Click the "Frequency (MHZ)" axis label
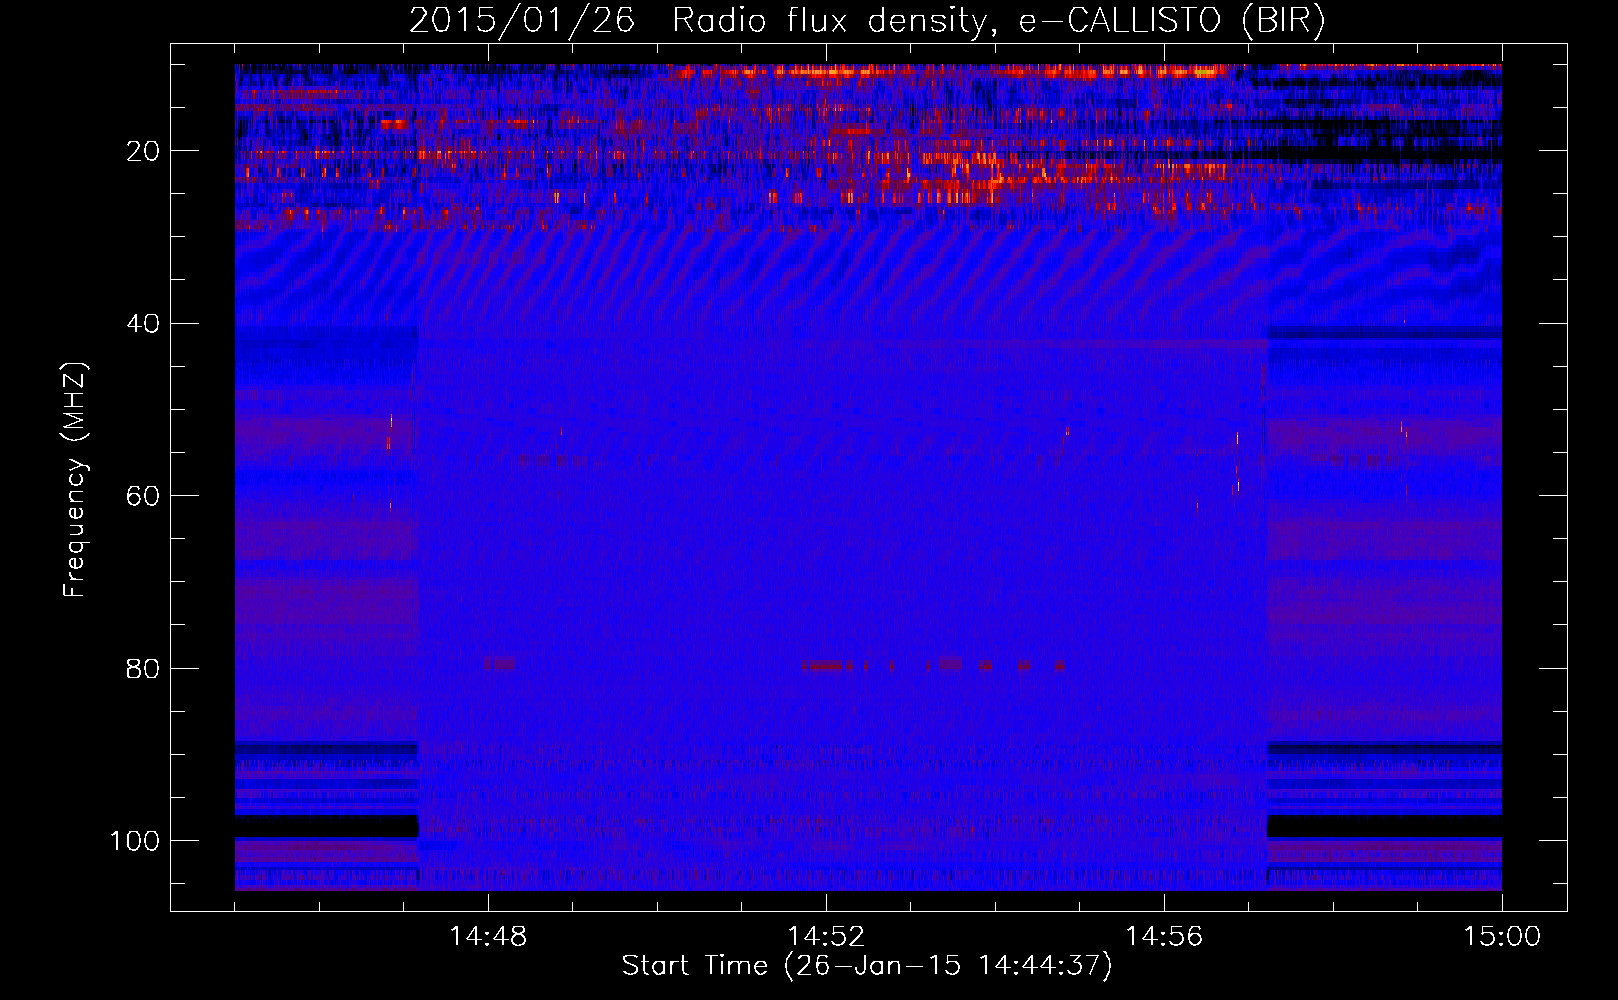The image size is (1618, 1000). pos(75,479)
